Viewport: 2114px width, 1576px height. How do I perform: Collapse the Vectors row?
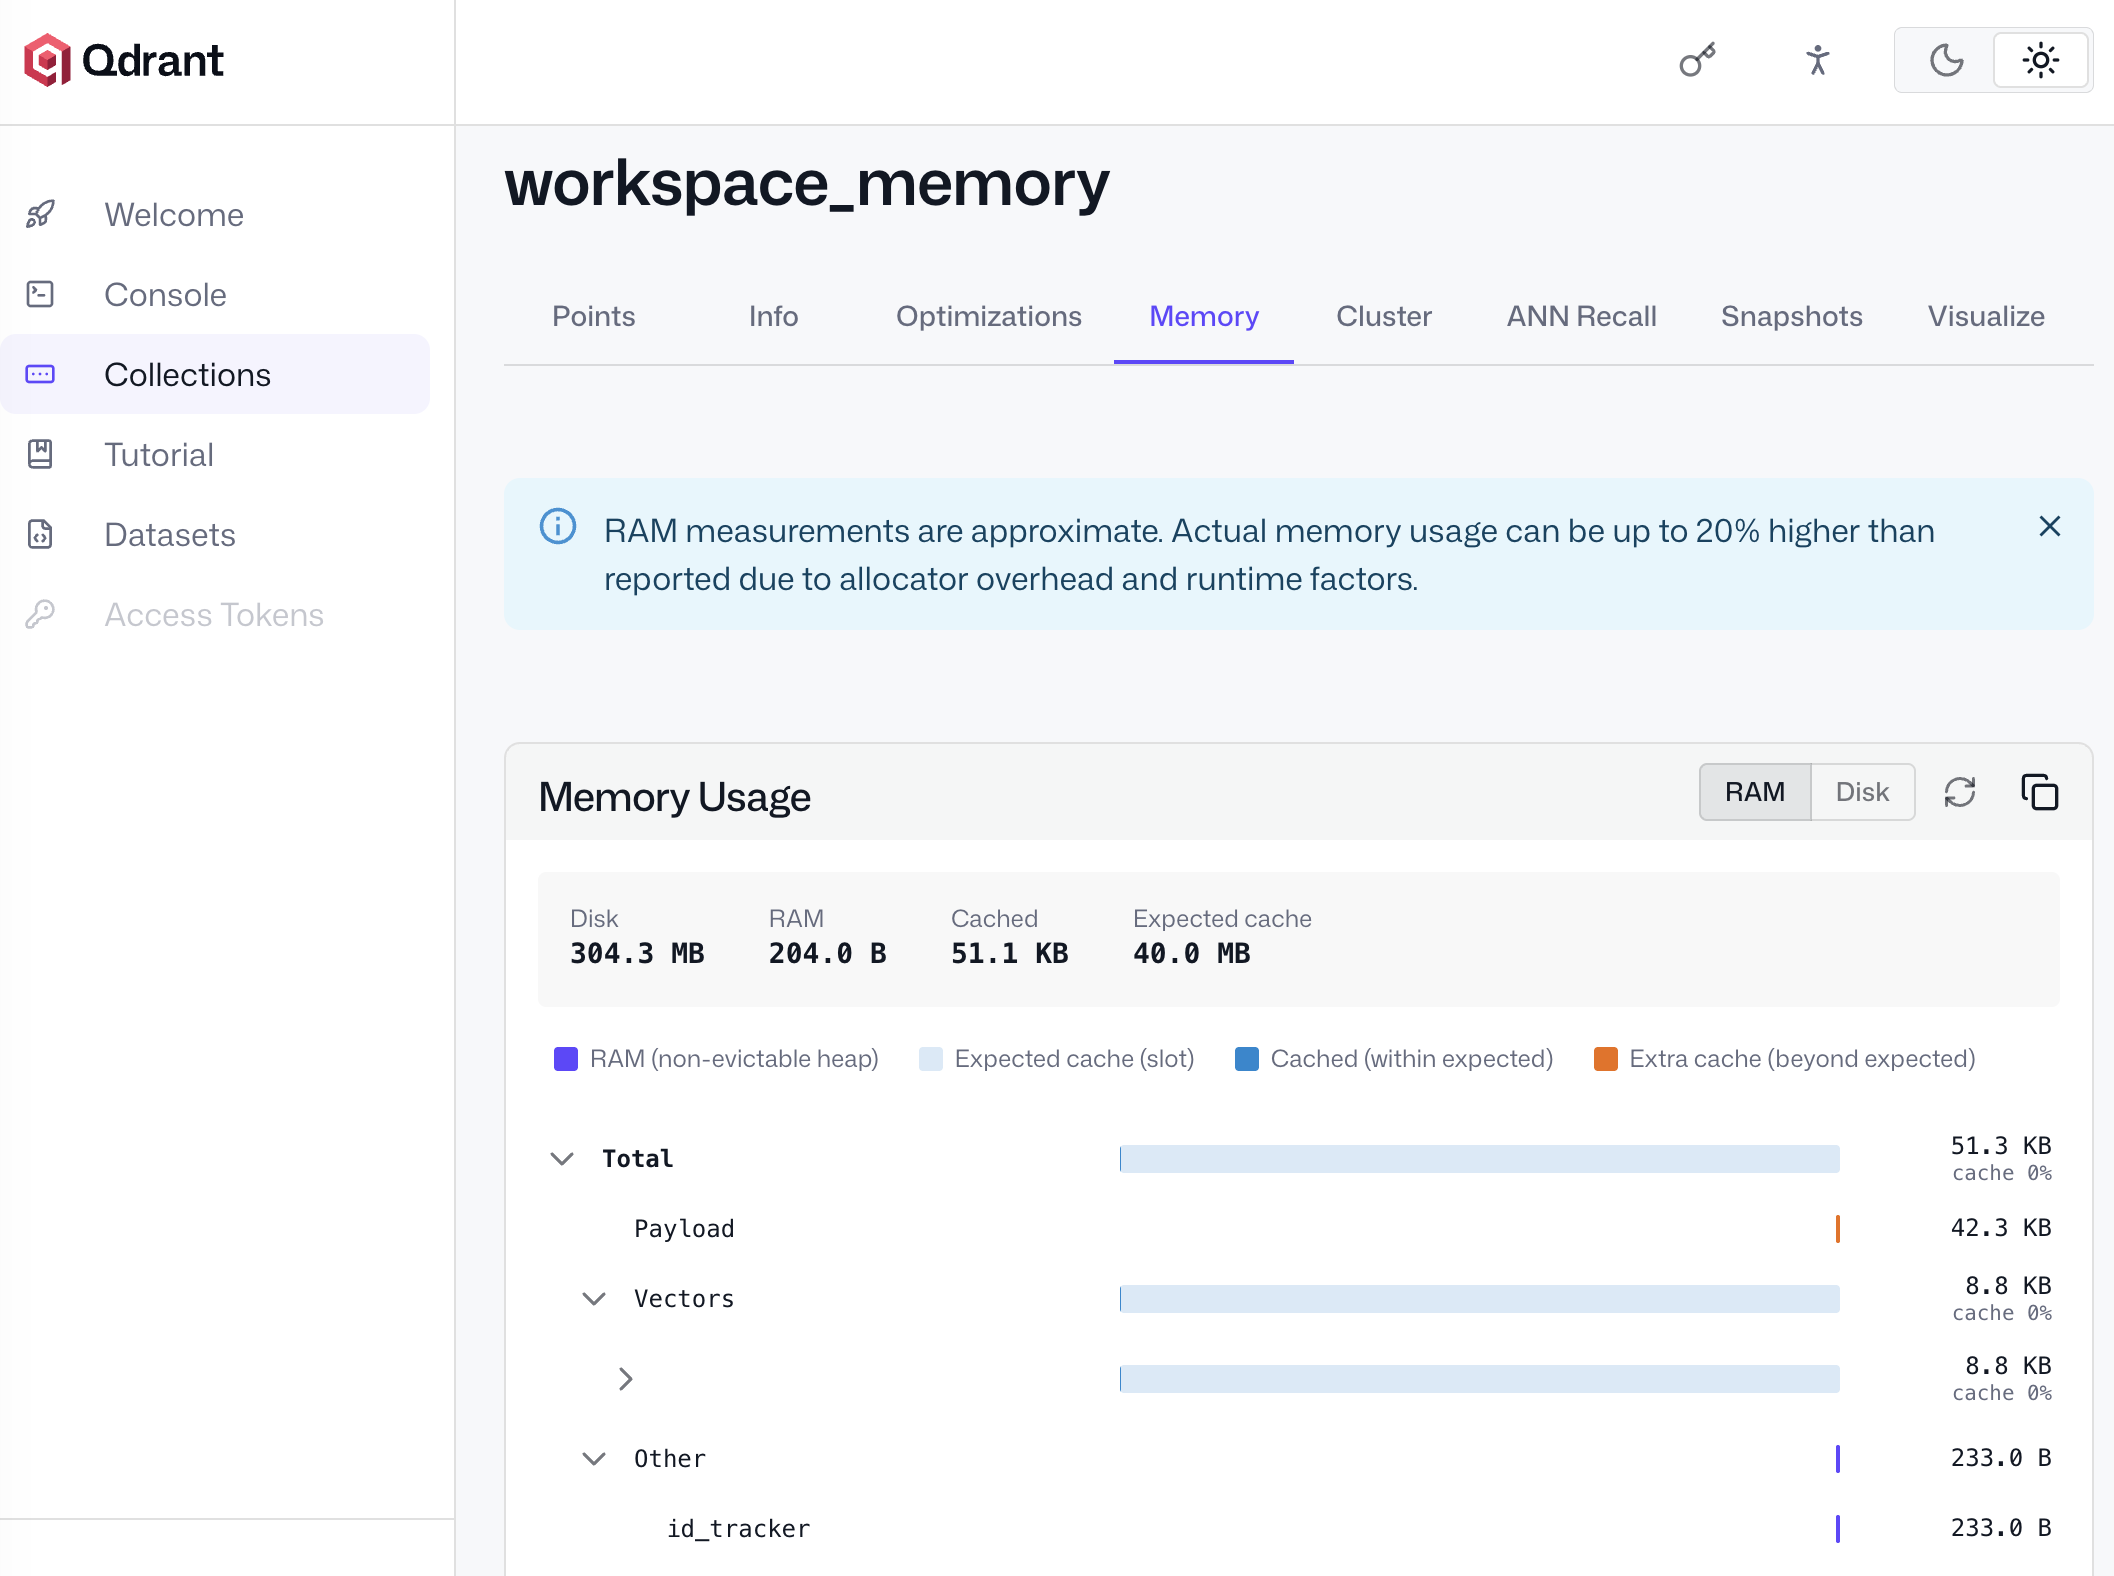pyautogui.click(x=594, y=1298)
